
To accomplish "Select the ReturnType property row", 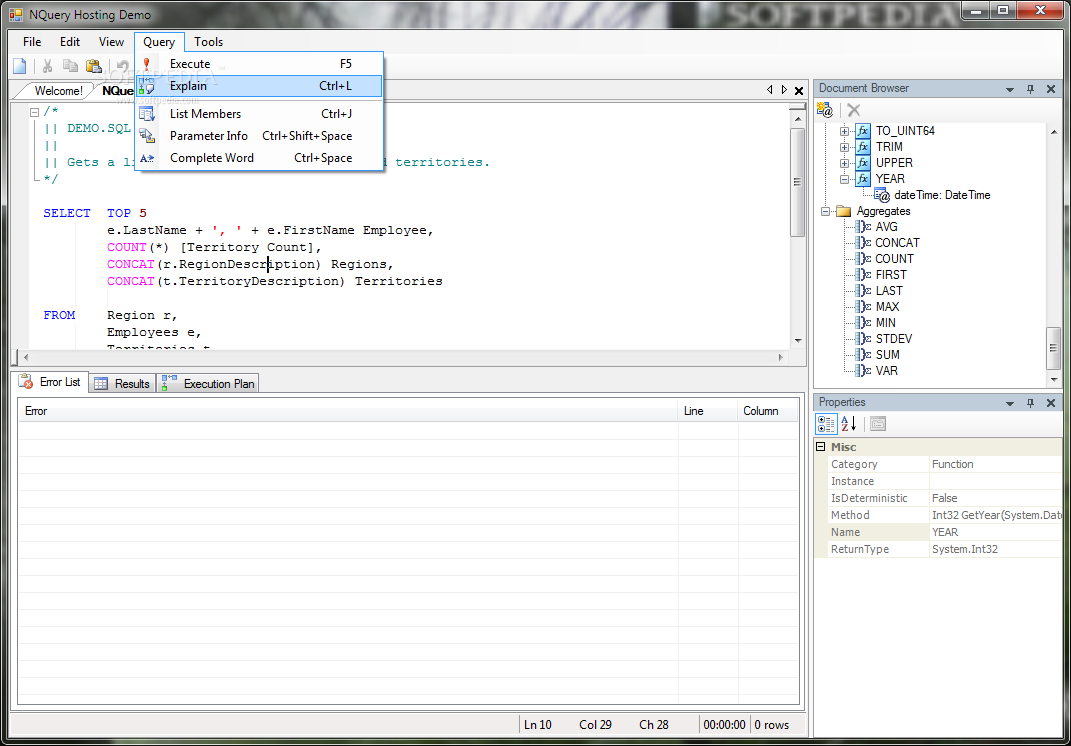I will 943,549.
